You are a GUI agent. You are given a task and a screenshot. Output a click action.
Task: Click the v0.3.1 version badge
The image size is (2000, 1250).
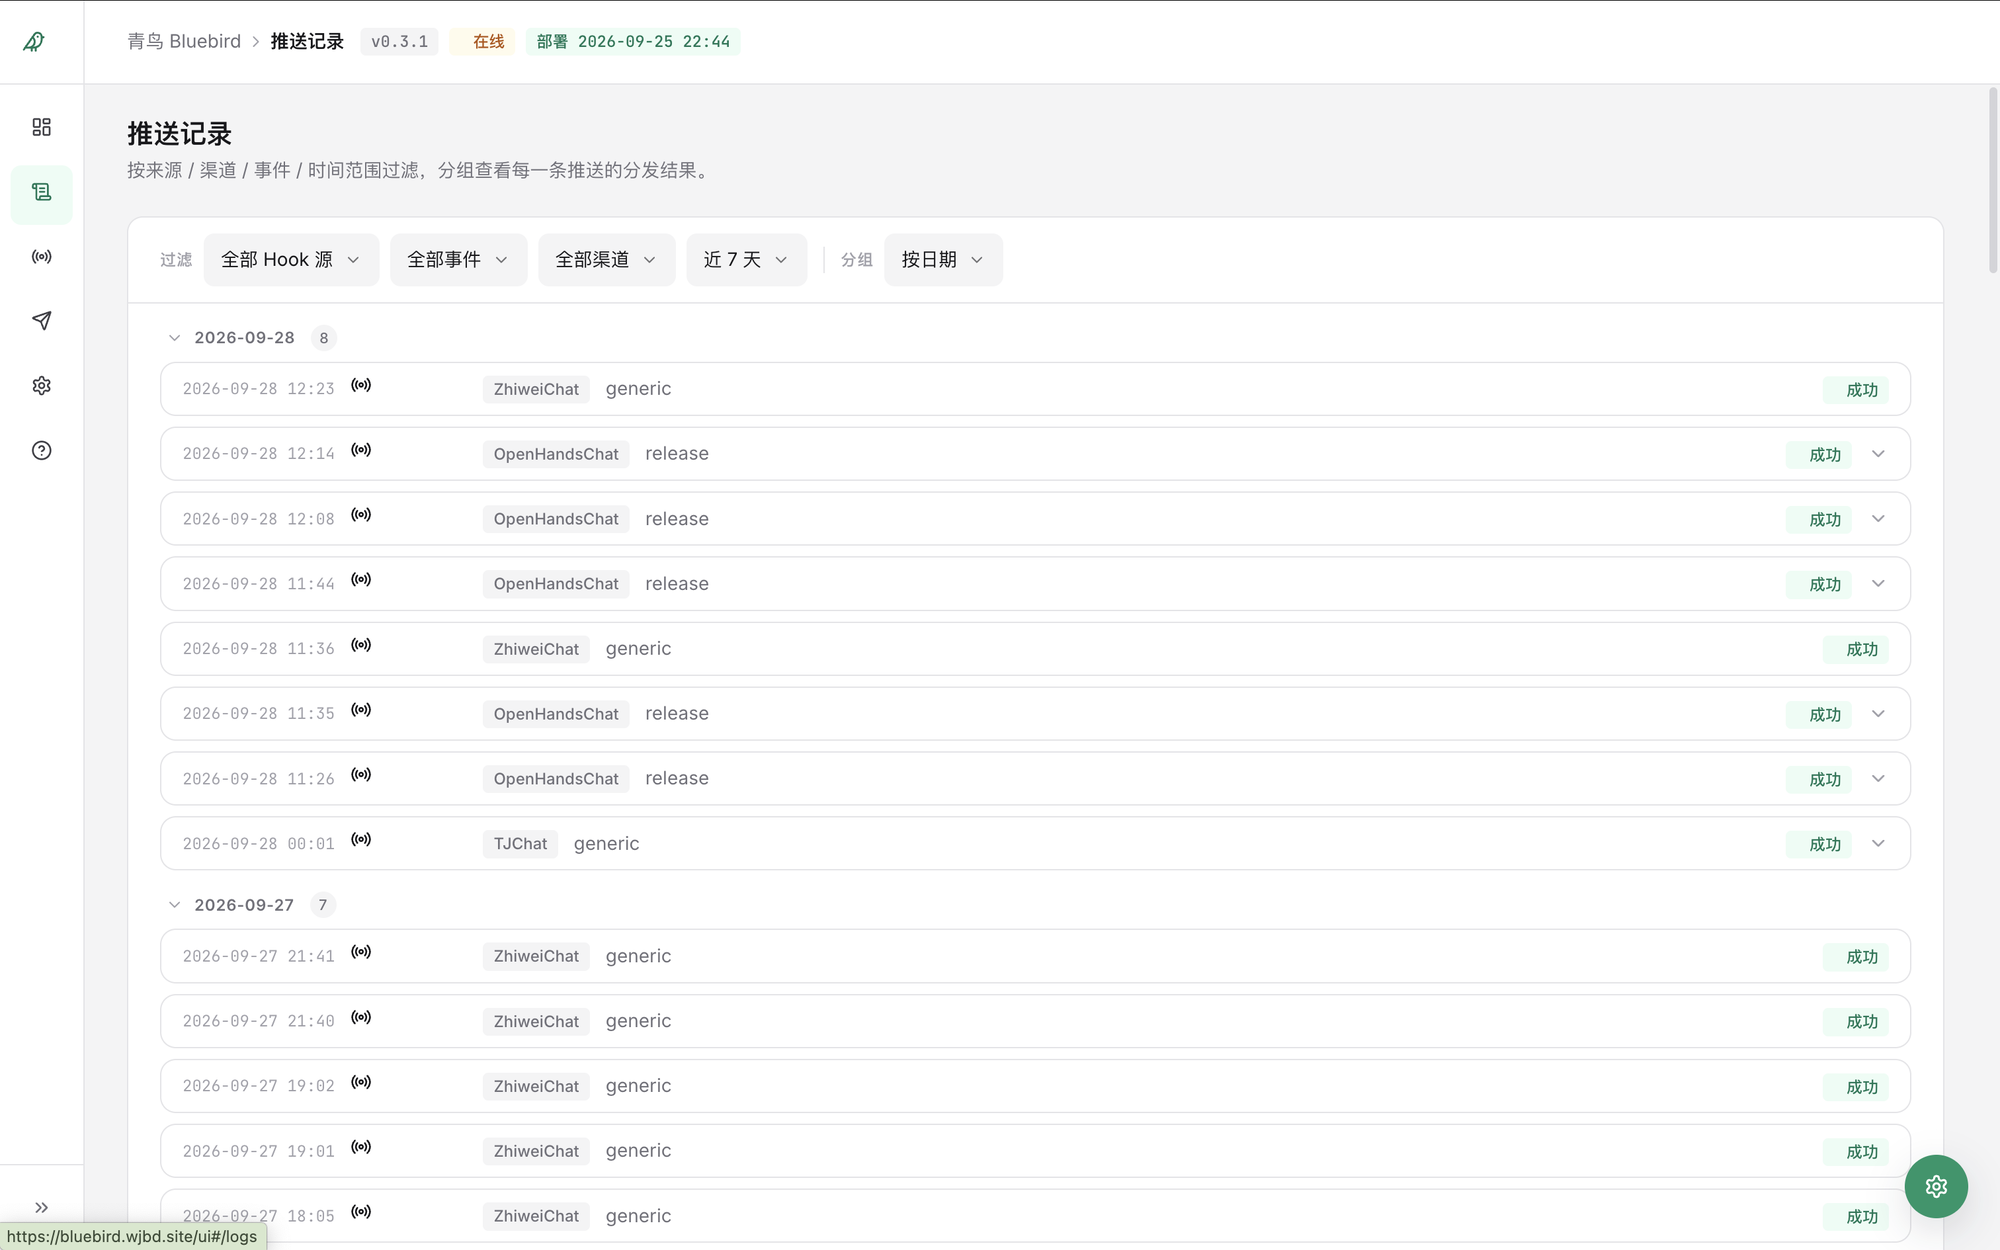399,41
